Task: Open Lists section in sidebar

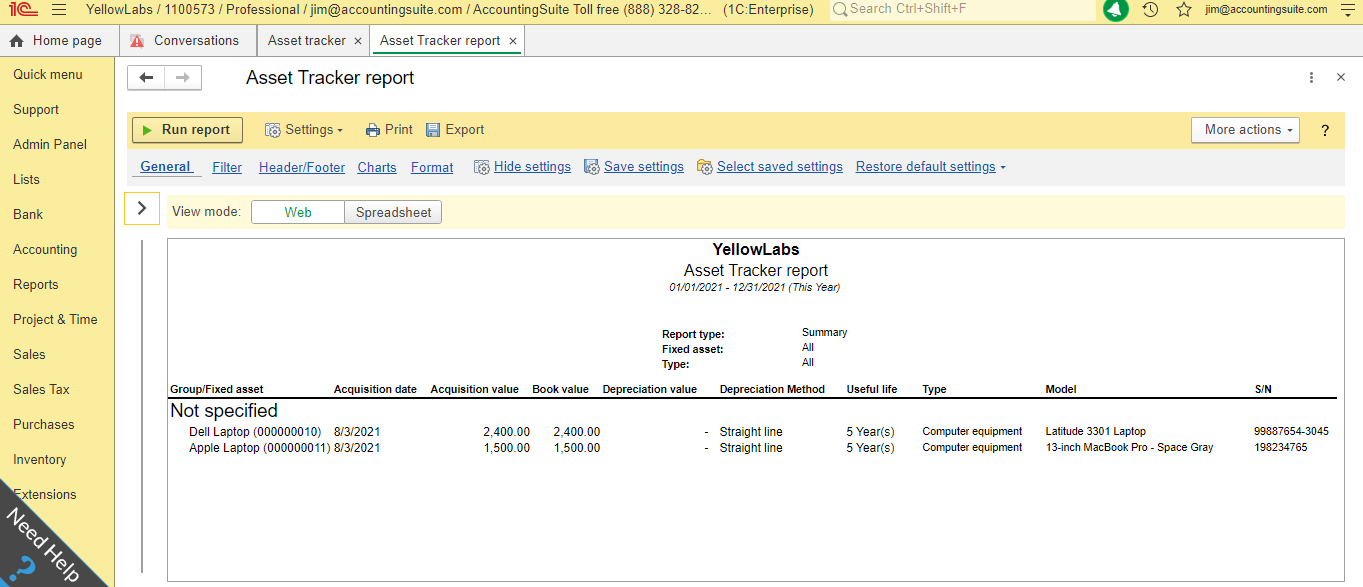Action: tap(26, 179)
